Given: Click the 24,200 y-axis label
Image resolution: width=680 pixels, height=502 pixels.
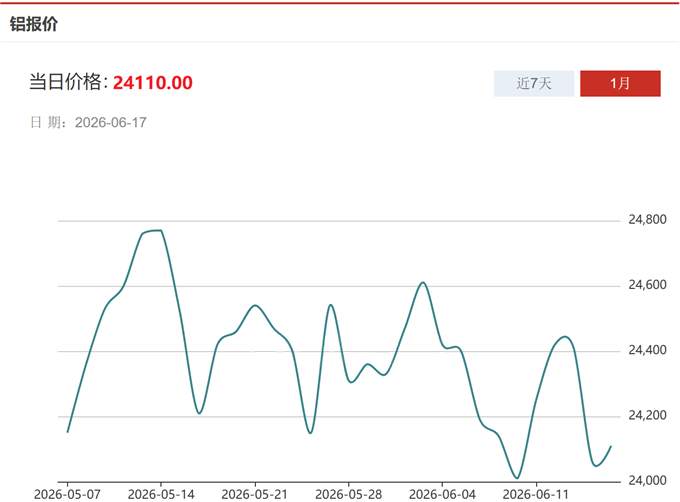Looking at the screenshot, I should (647, 415).
